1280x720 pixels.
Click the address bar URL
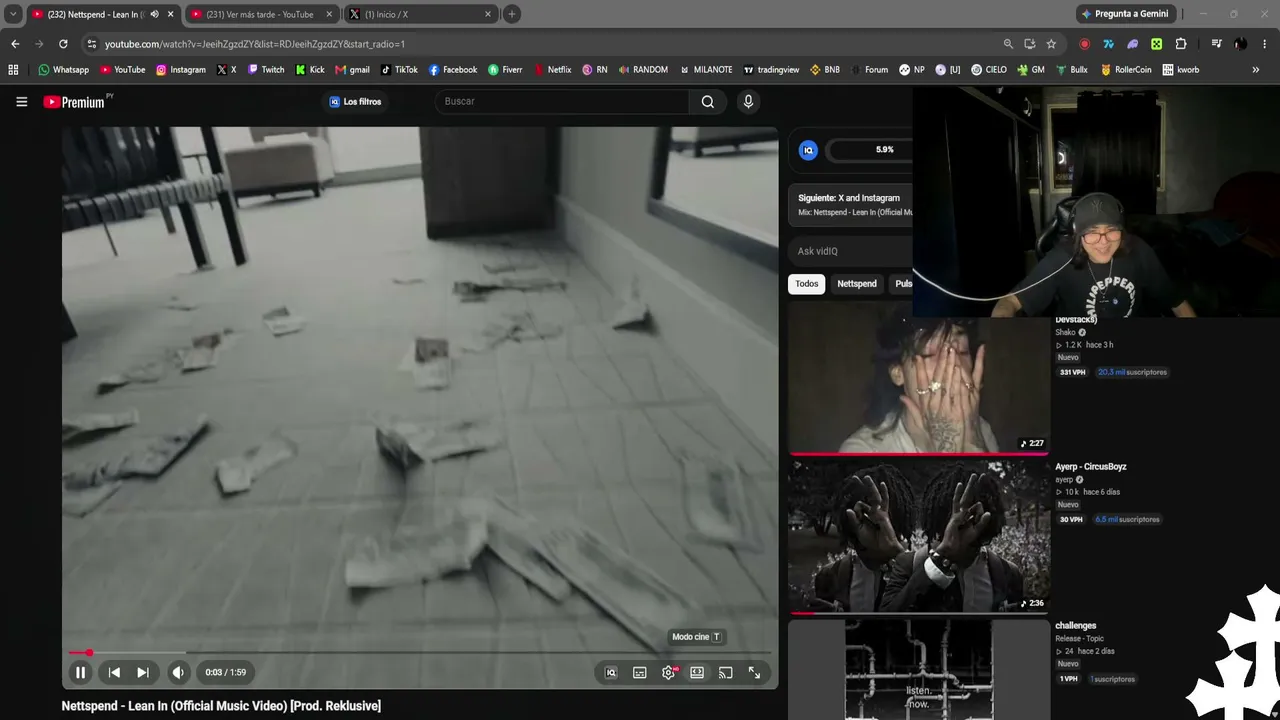(x=254, y=44)
